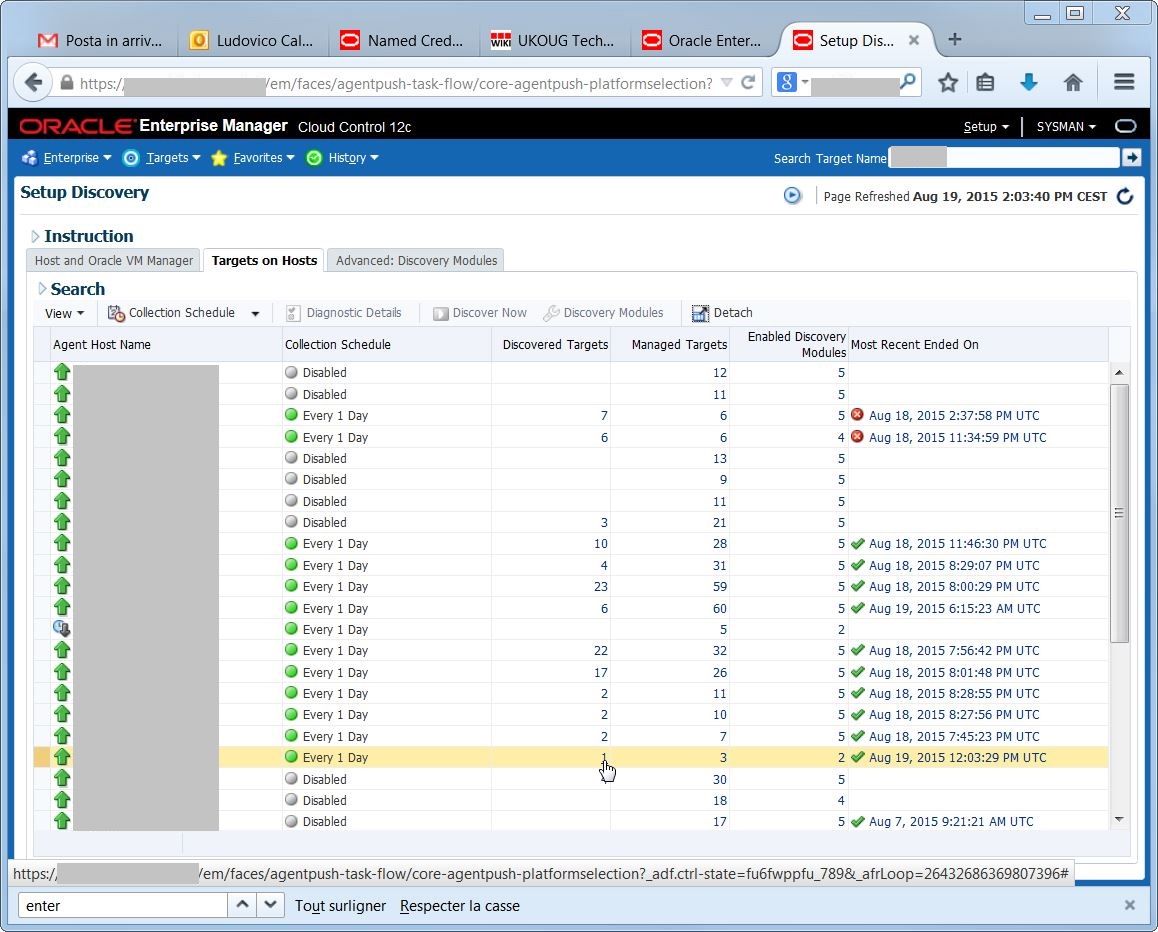Viewport: 1158px width, 932px height.
Task: Reload the page via address bar icon
Action: pos(748,82)
